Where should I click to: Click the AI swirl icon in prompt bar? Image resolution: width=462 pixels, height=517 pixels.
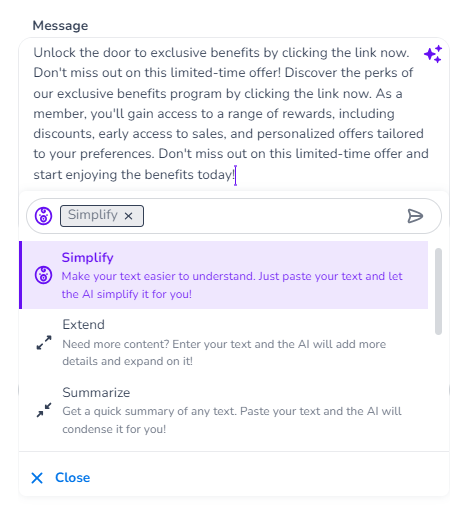[x=43, y=216]
